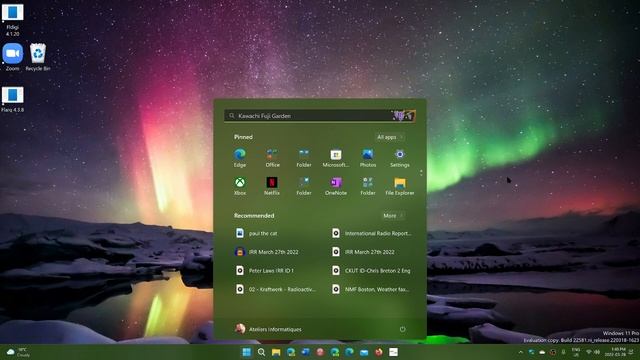Launch the Xbox app

coord(240,186)
